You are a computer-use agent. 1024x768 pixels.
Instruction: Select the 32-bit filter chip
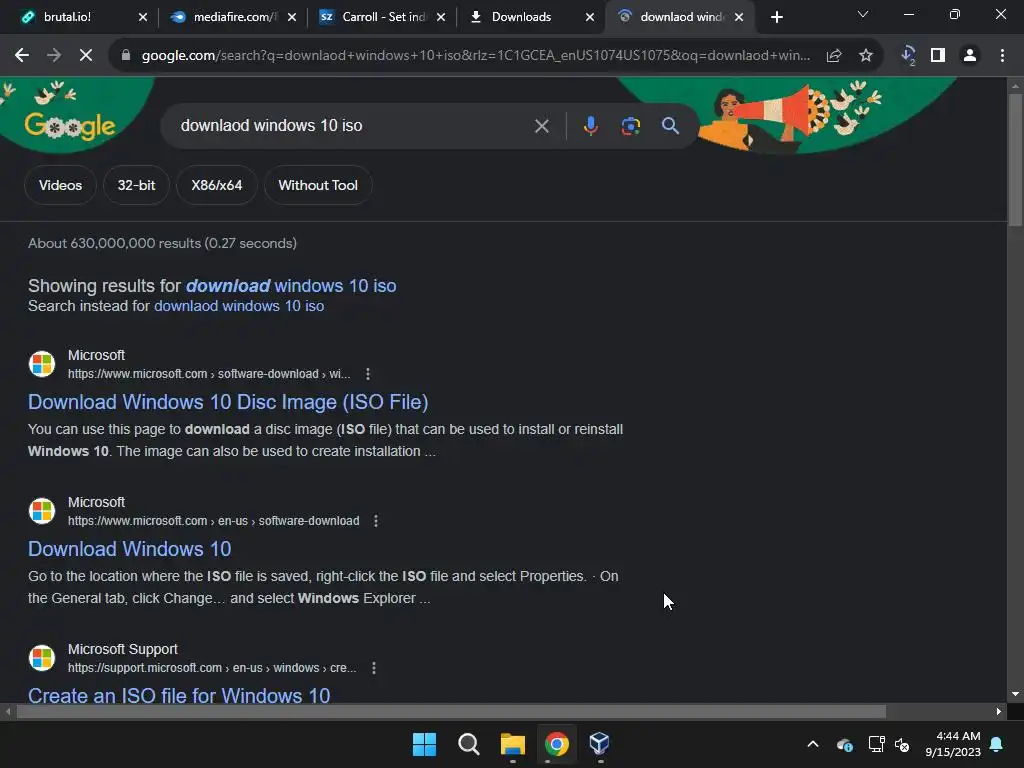136,185
